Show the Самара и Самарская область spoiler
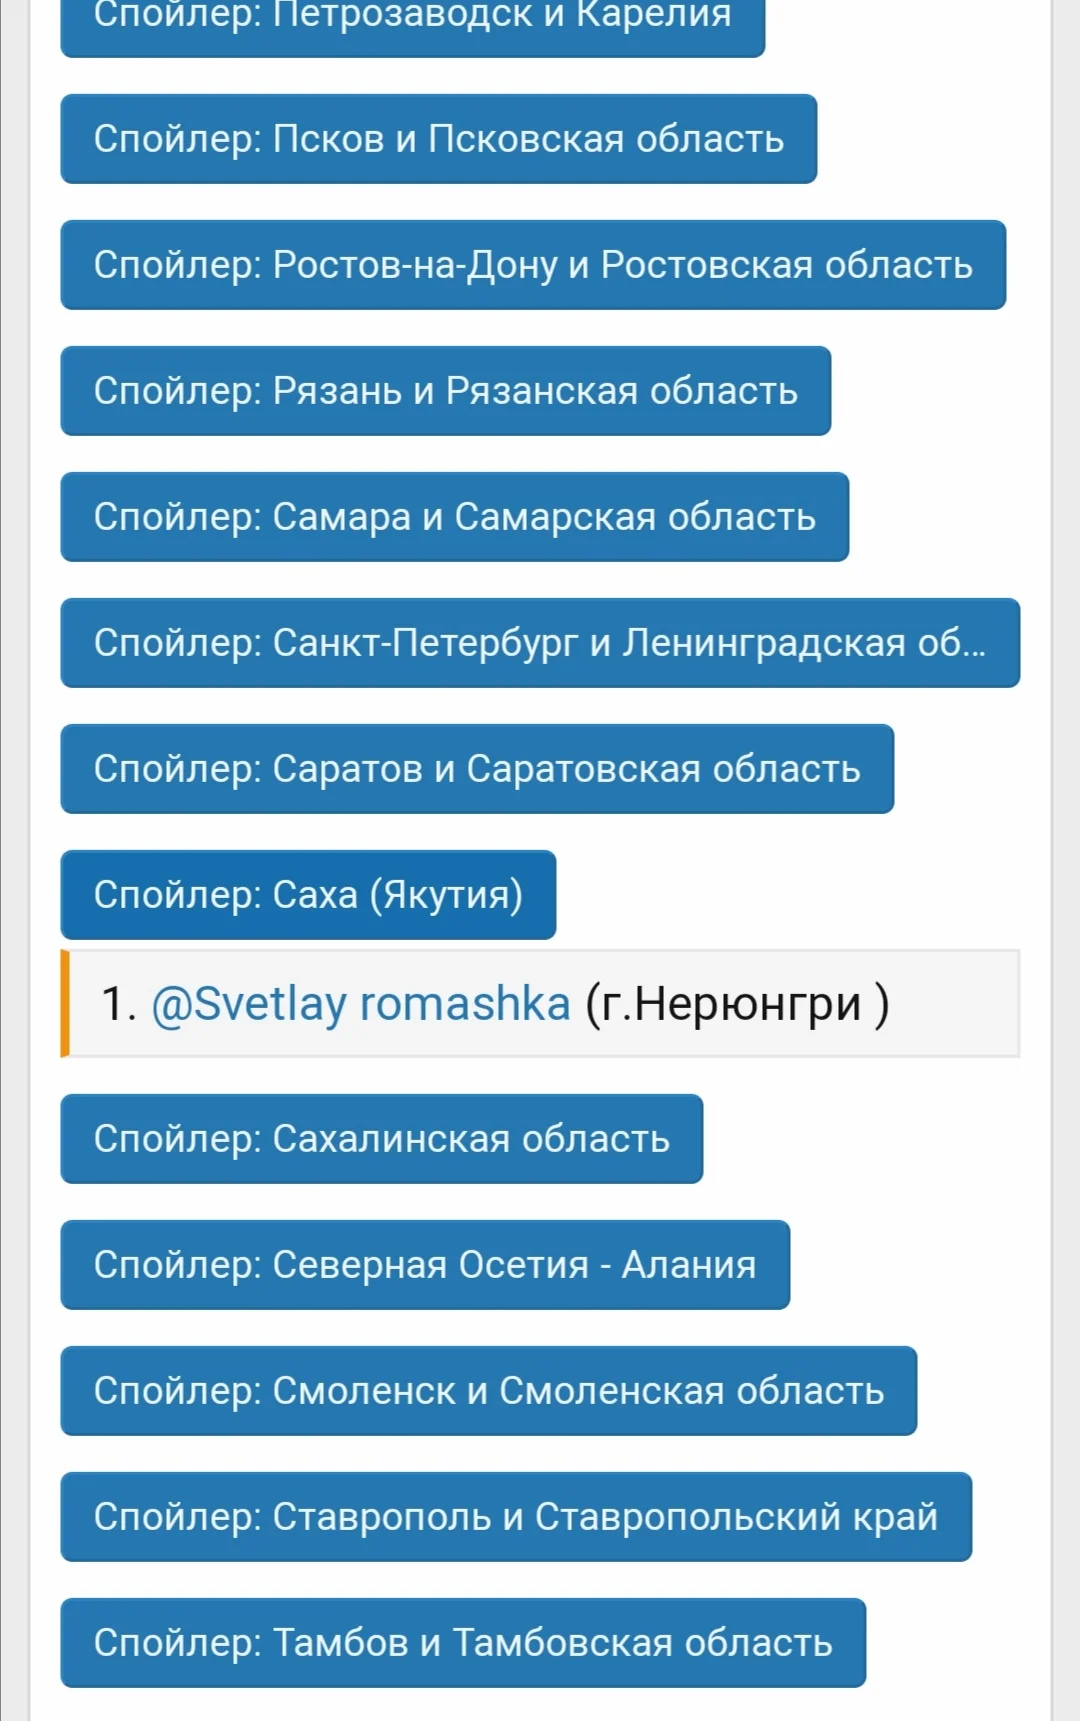Screen dimensions: 1080x1721 pyautogui.click(x=455, y=516)
